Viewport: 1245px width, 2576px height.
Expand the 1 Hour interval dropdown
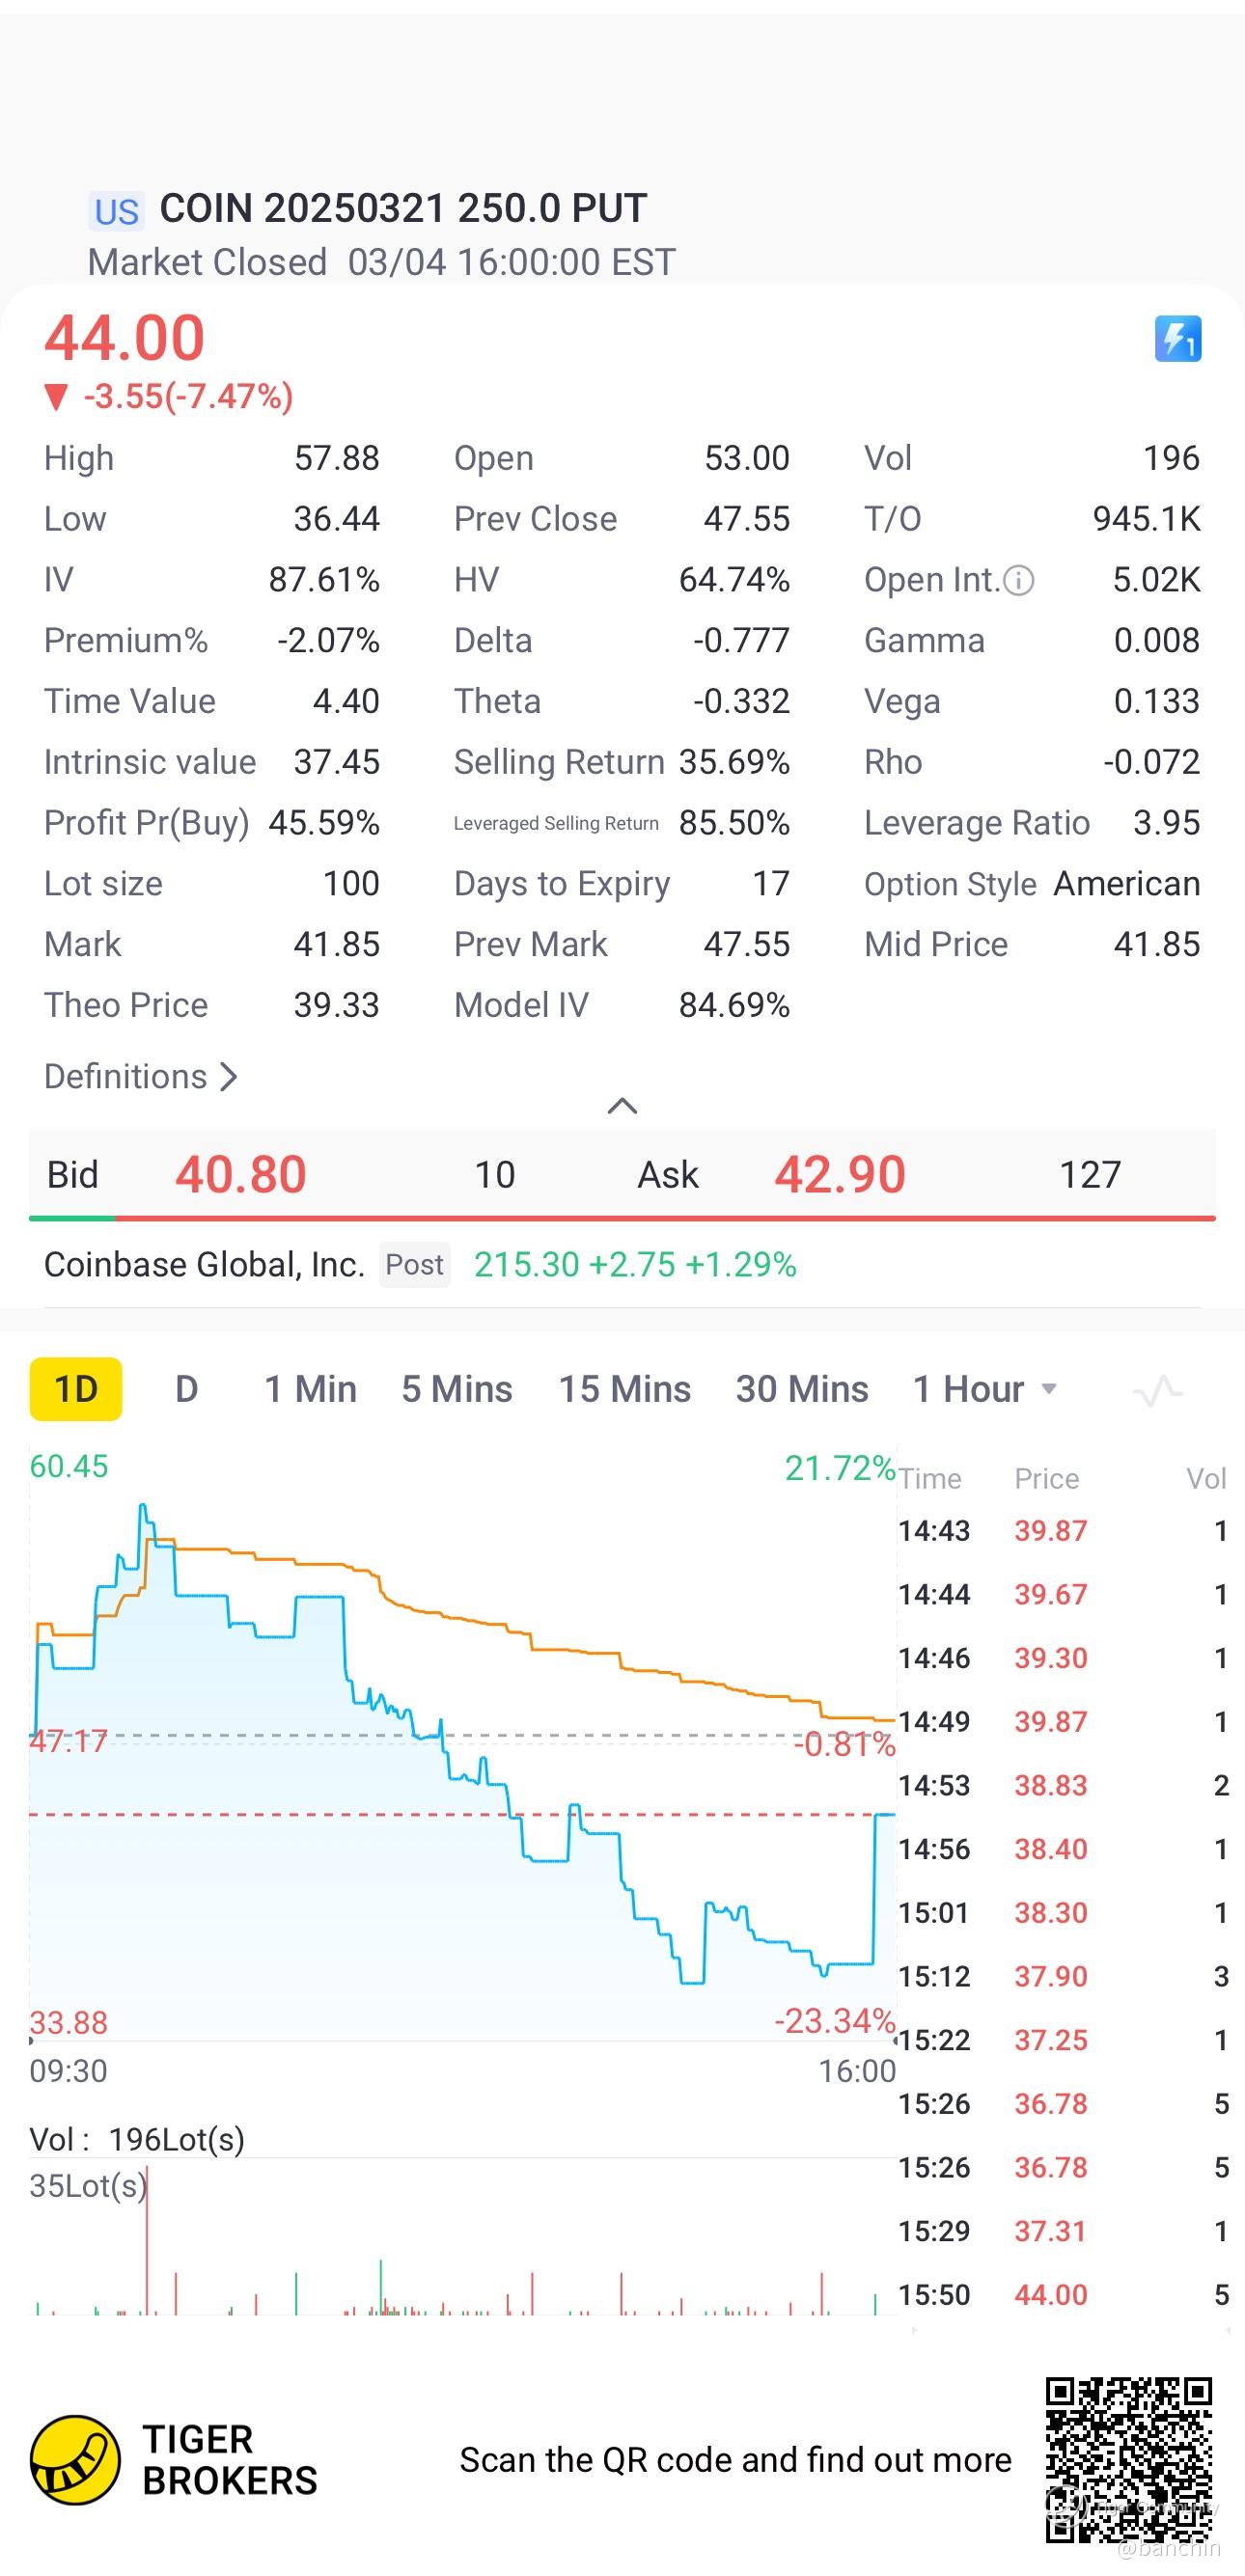click(985, 1389)
